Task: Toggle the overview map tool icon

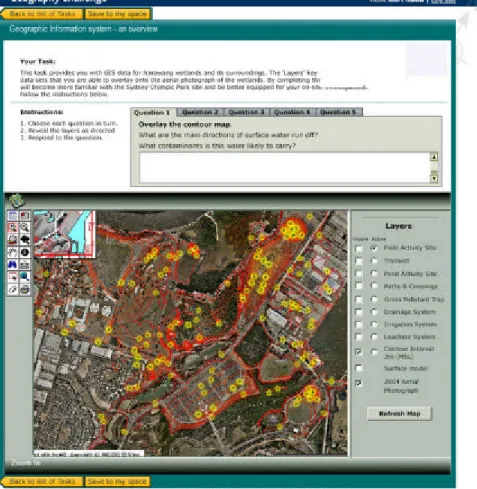Action: click(x=25, y=215)
